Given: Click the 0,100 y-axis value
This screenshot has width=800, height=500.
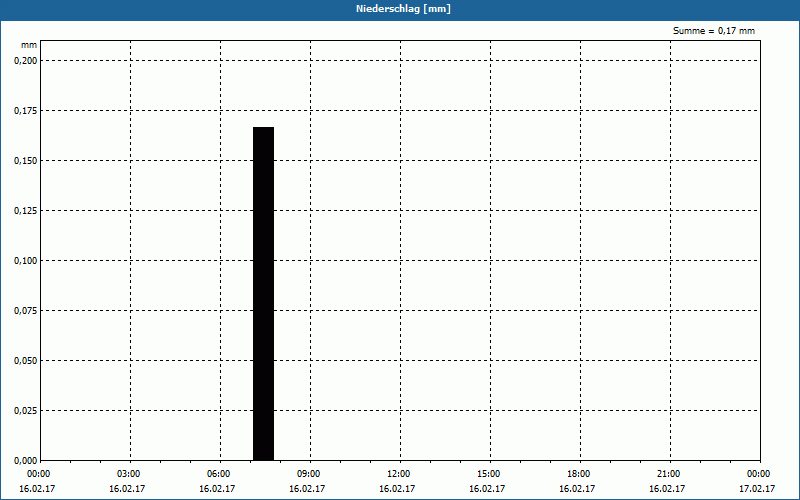Looking at the screenshot, I should click(x=26, y=261).
